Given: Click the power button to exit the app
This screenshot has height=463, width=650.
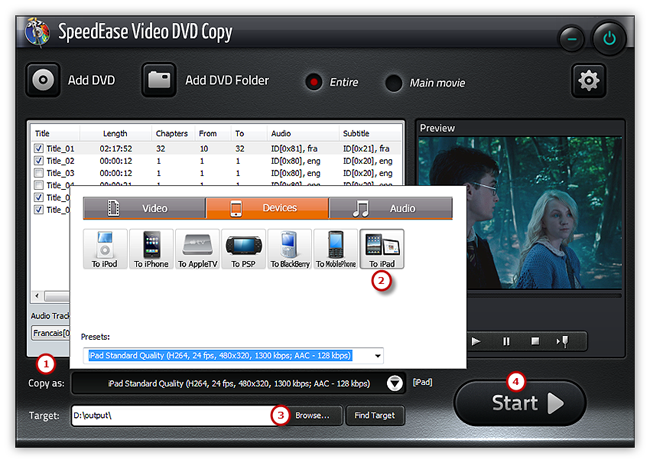Looking at the screenshot, I should tap(609, 39).
